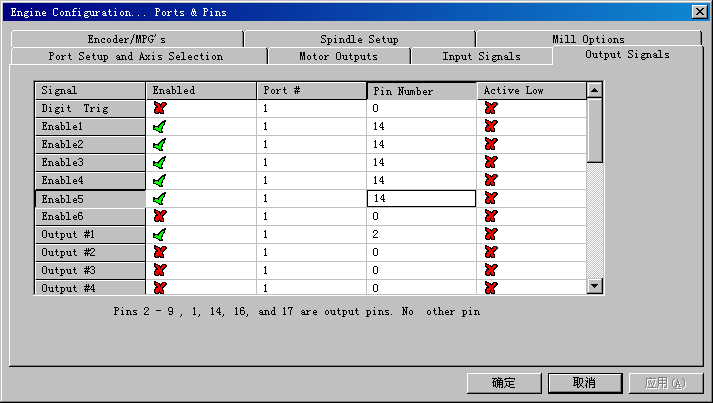Click the Port # column header
Viewport: 713px width, 403px height.
(x=311, y=91)
